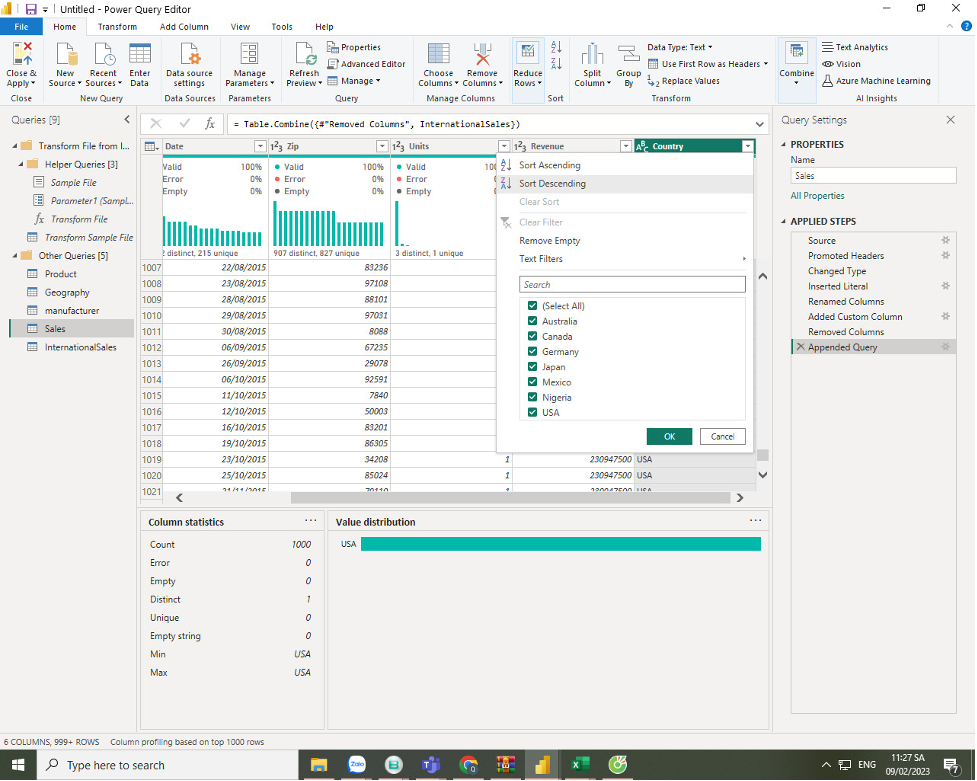The width and height of the screenshot is (977, 781).
Task: Choose Sort Descending from the filter menu
Action: click(552, 184)
